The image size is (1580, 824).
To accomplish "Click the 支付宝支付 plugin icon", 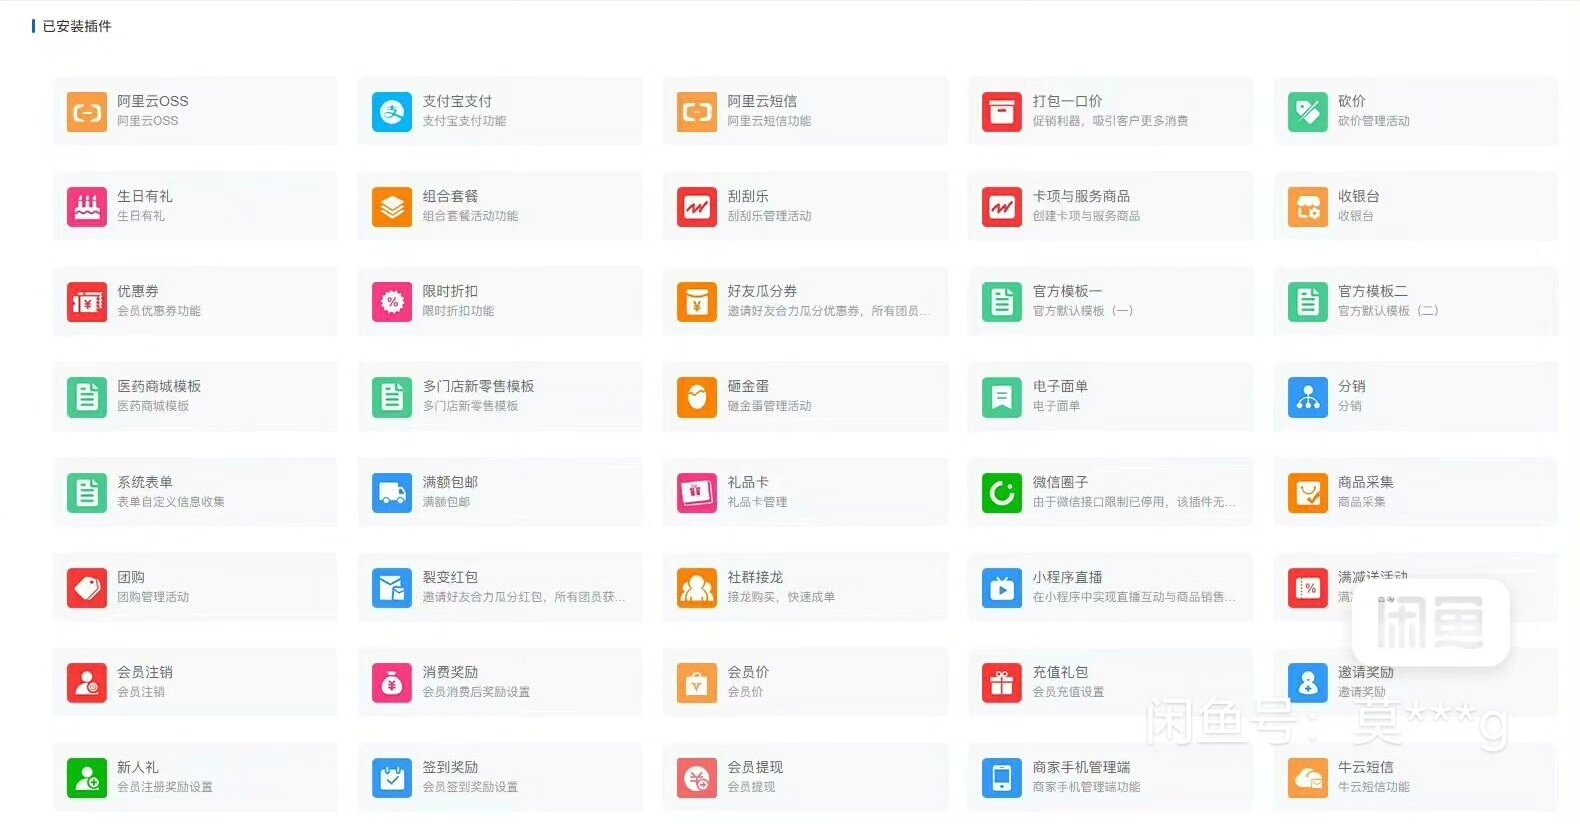I will (392, 112).
